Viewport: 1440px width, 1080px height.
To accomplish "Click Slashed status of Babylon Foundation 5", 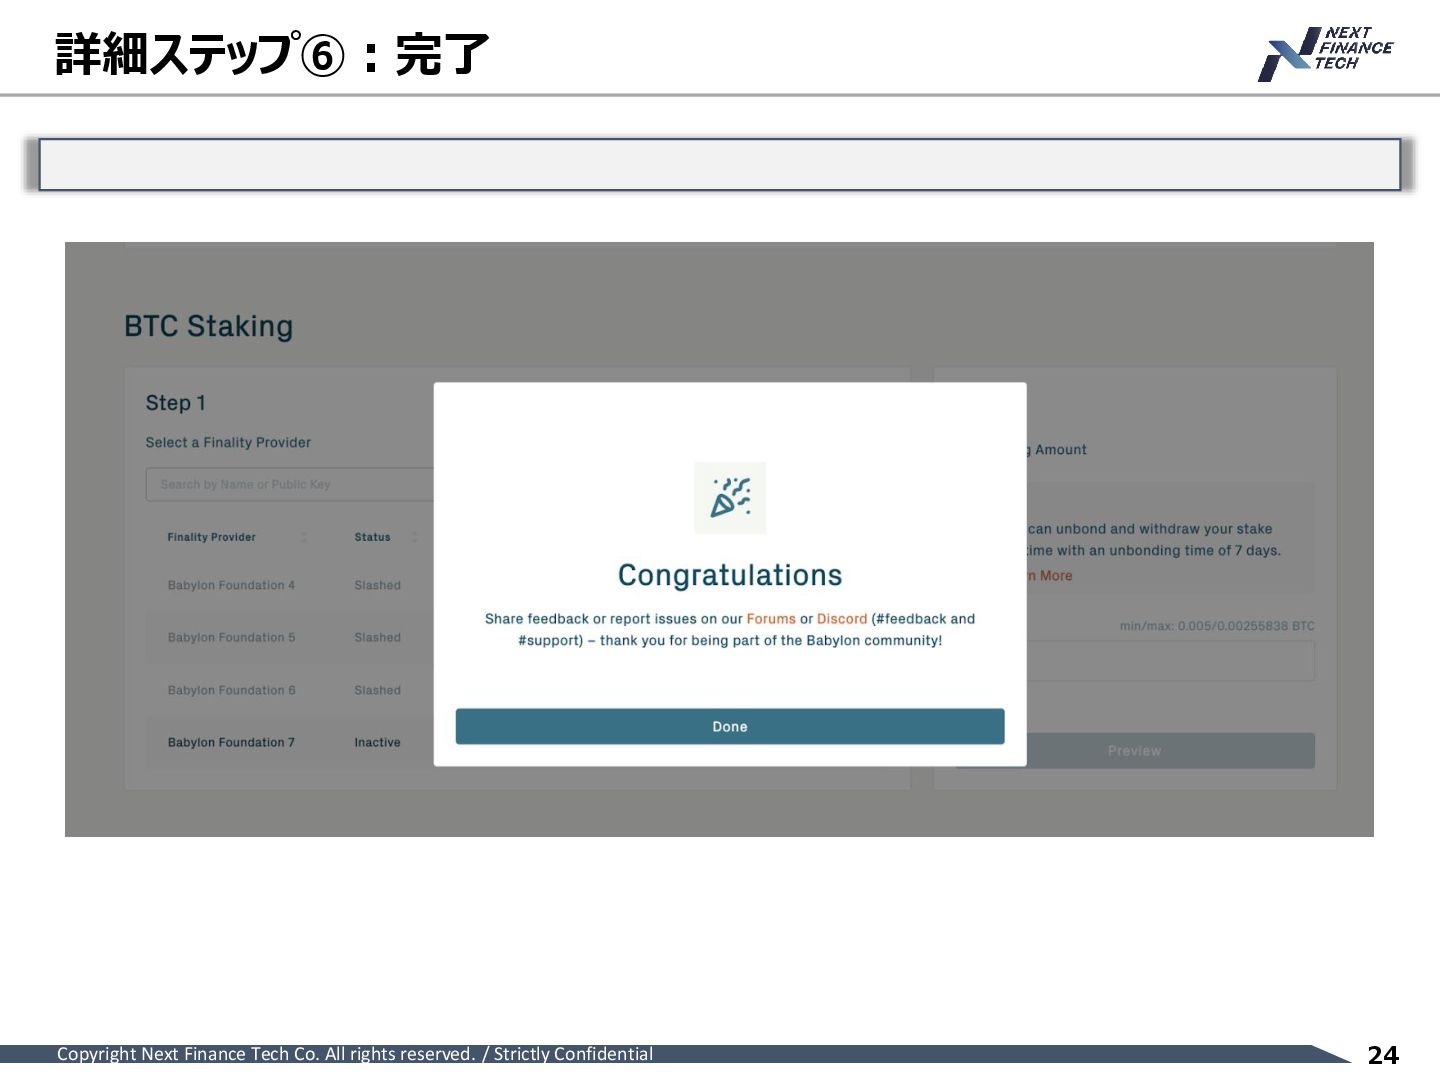I will tap(377, 638).
